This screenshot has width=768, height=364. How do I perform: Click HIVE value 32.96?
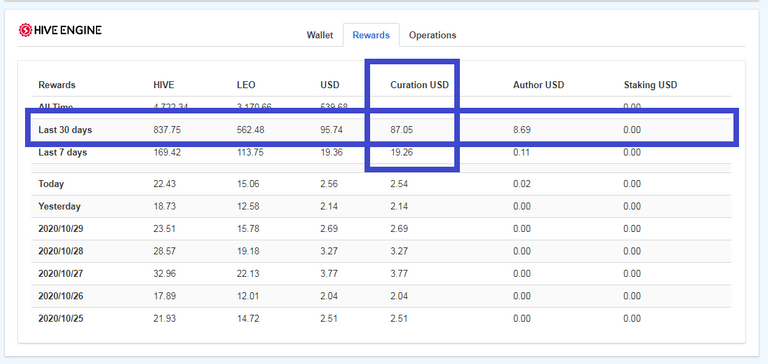(164, 274)
